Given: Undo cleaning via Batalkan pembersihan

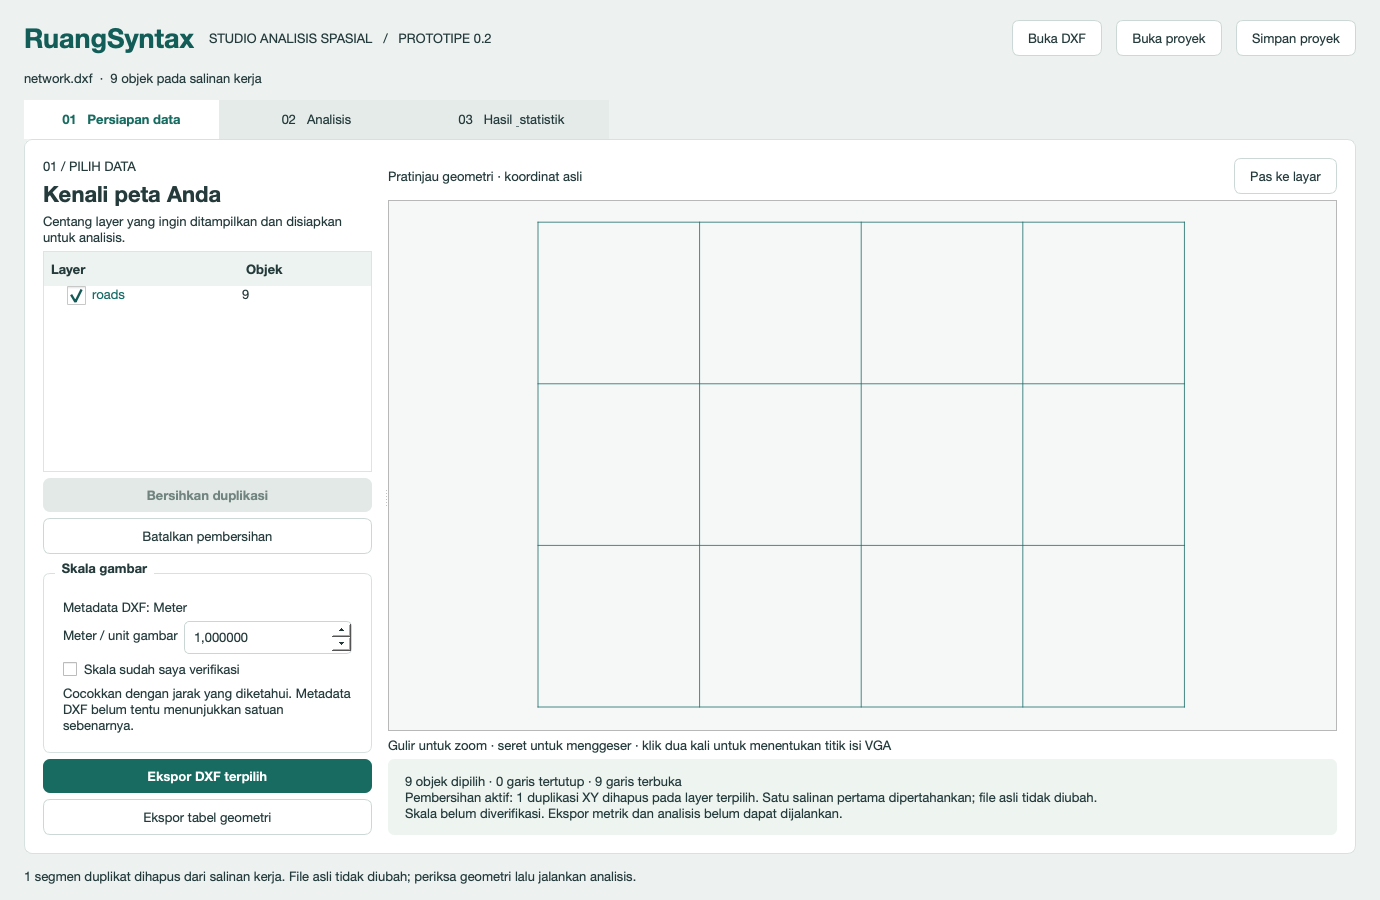Looking at the screenshot, I should 207,536.
